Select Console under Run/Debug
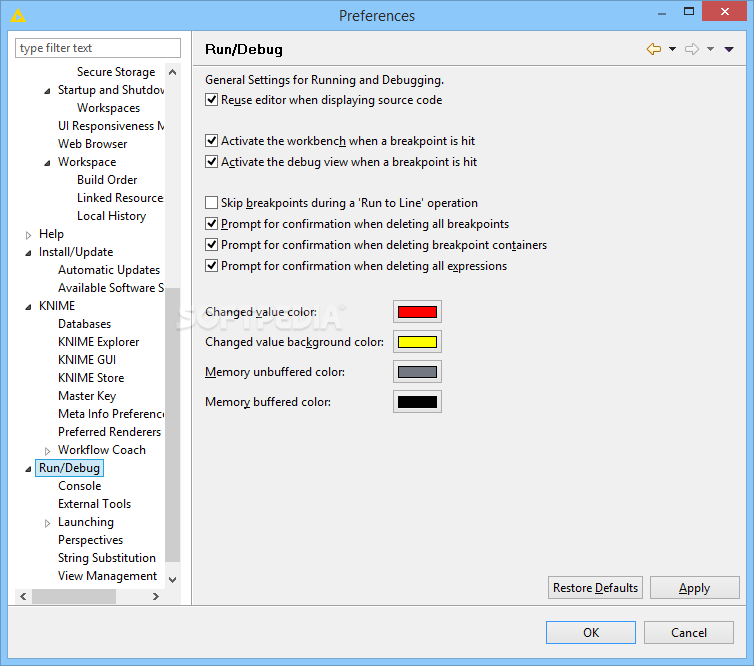754x666 pixels. coord(79,486)
